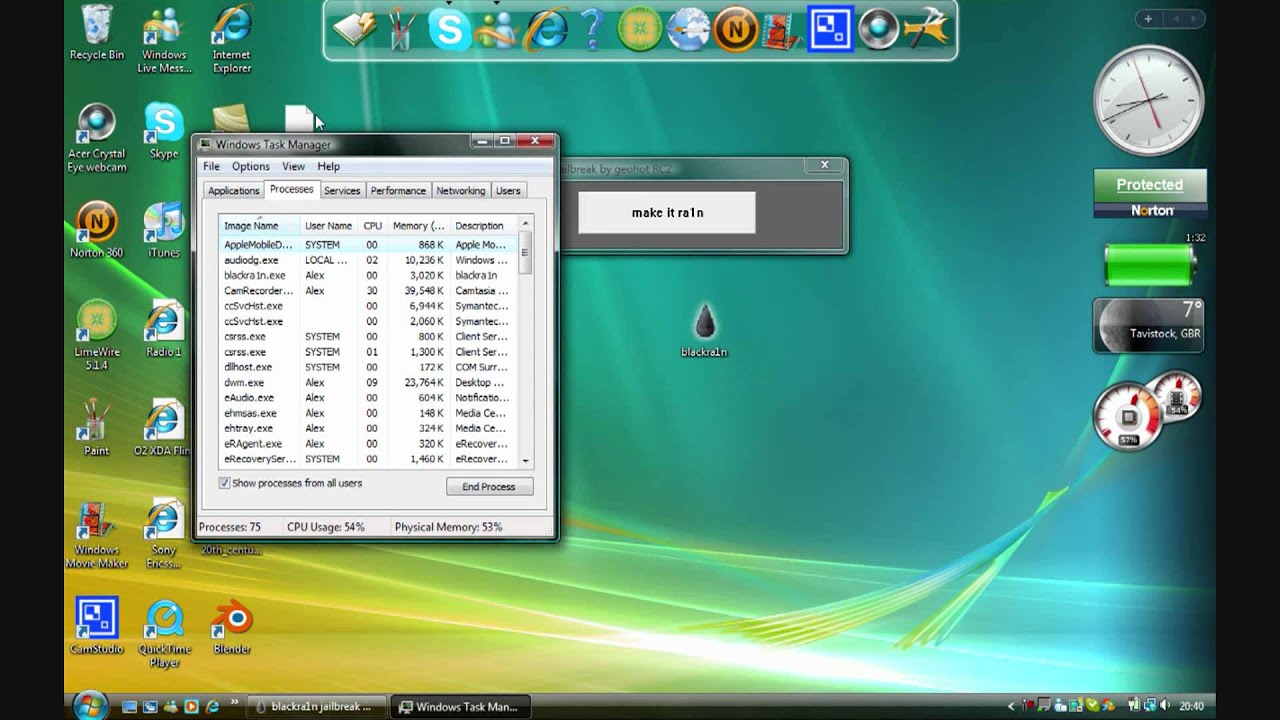Viewport: 1280px width, 720px height.
Task: Open the iTunes desktop shortcut
Action: pos(164,230)
